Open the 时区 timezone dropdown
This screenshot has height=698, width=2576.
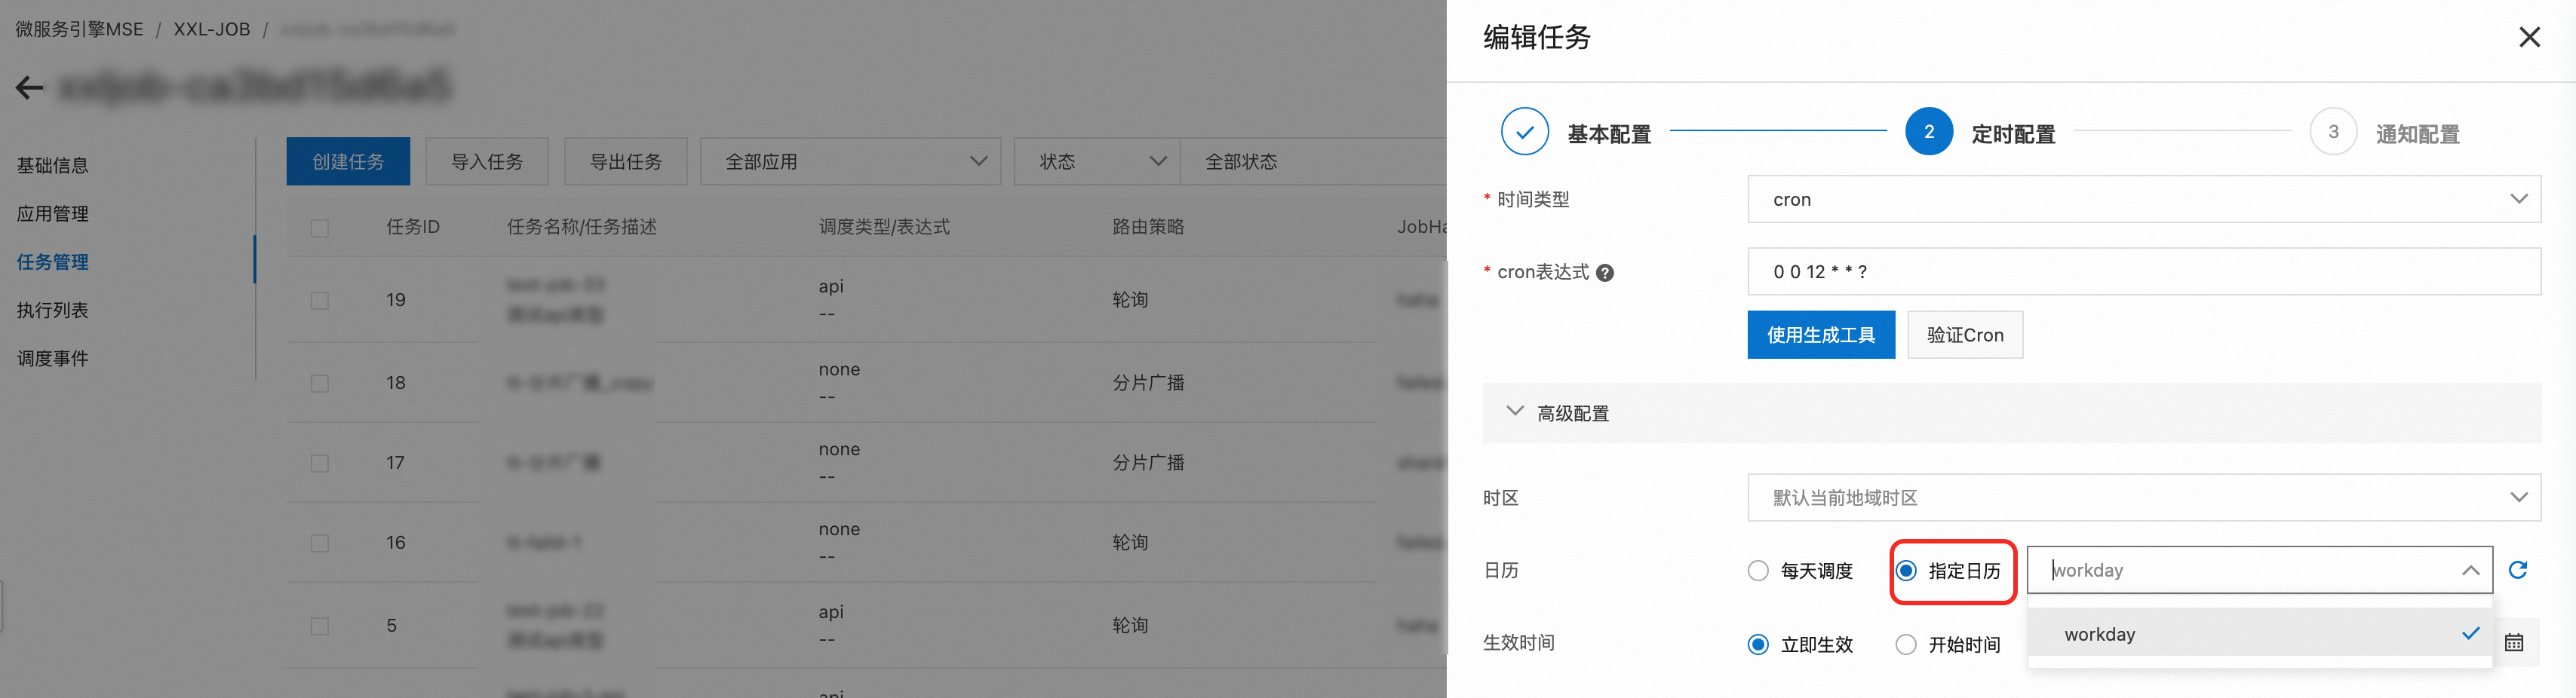pyautogui.click(x=2144, y=498)
